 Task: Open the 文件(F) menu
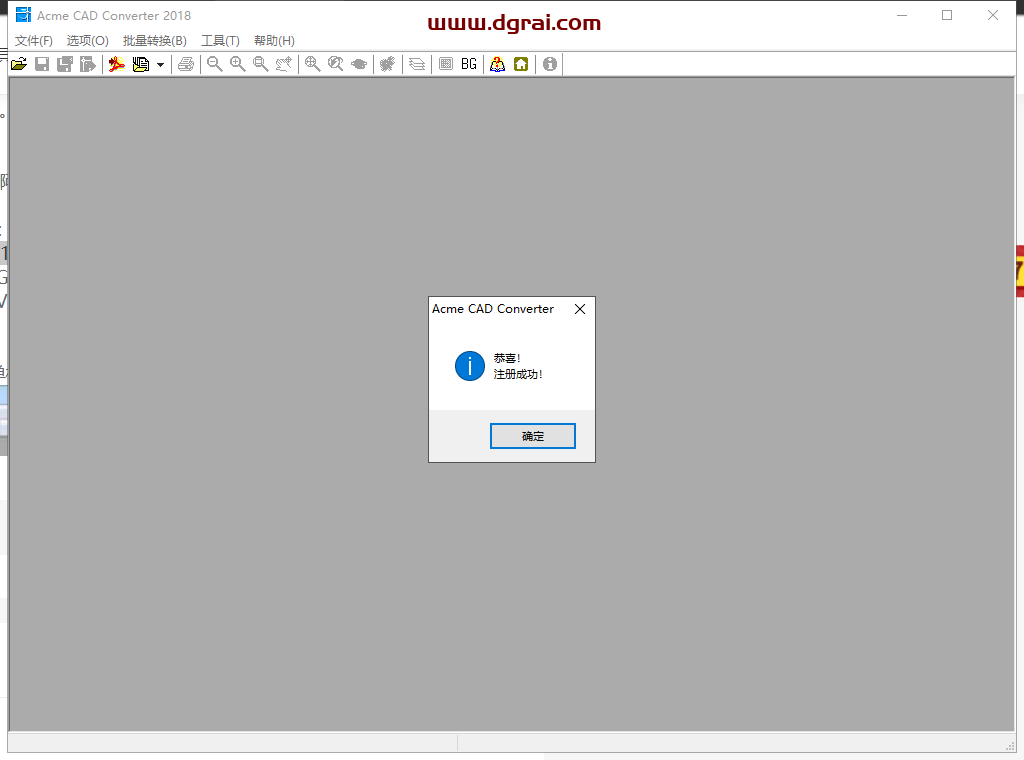click(x=34, y=40)
